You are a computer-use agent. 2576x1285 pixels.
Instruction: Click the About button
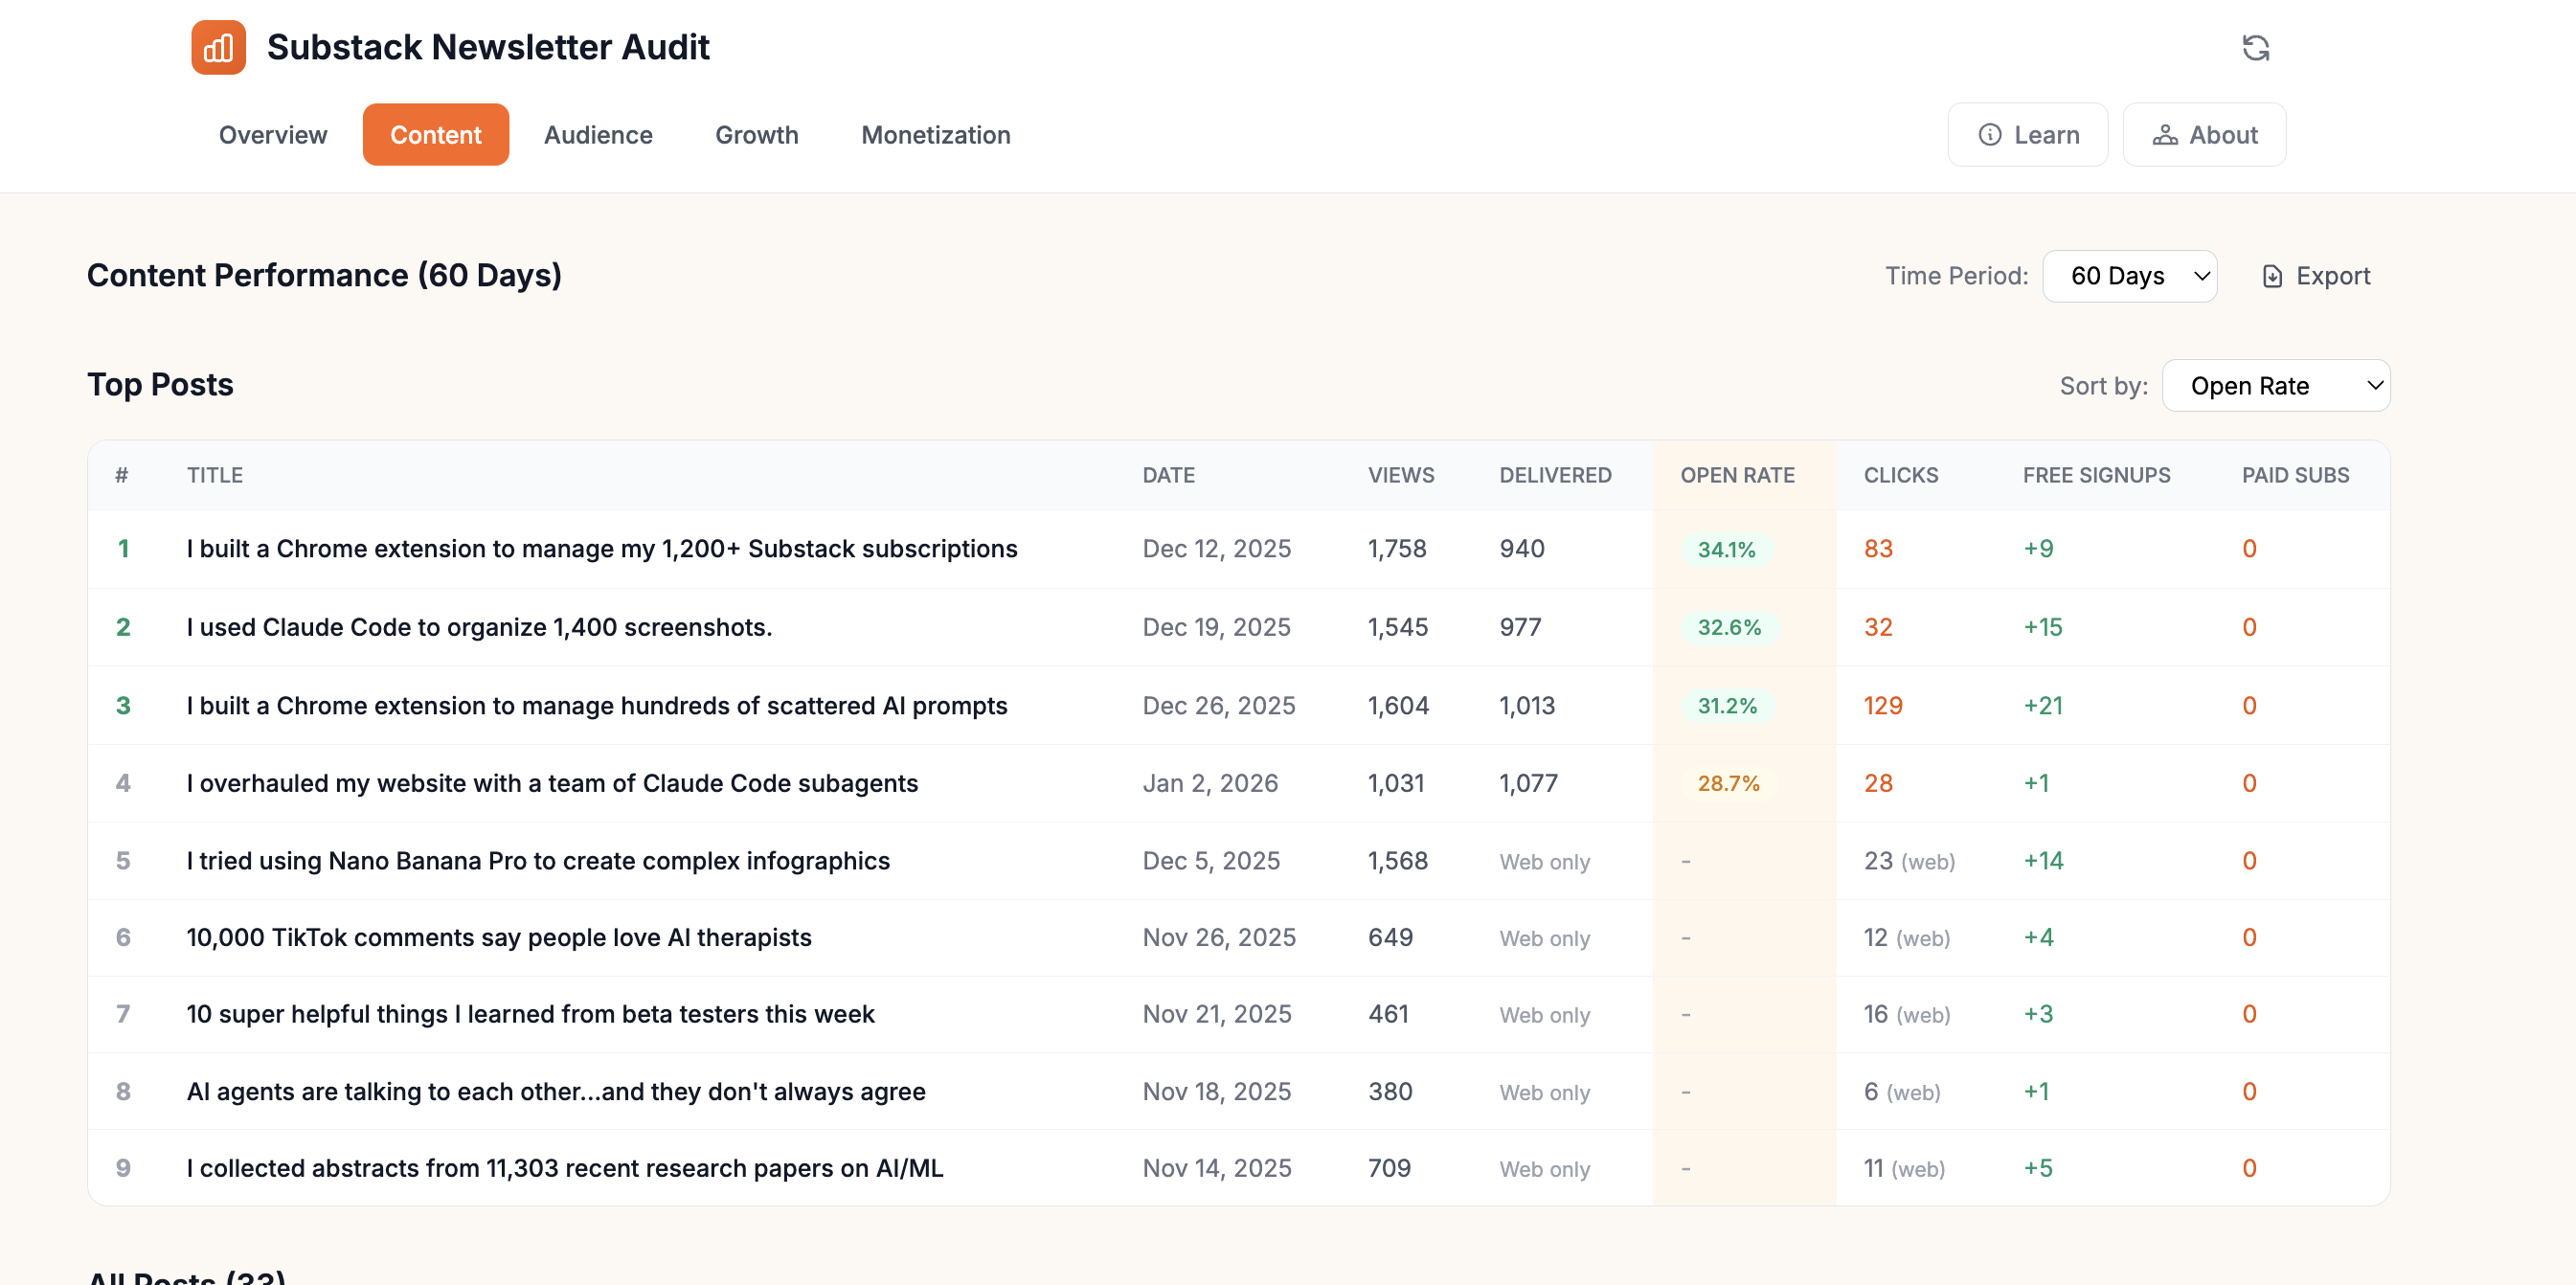tap(2204, 133)
